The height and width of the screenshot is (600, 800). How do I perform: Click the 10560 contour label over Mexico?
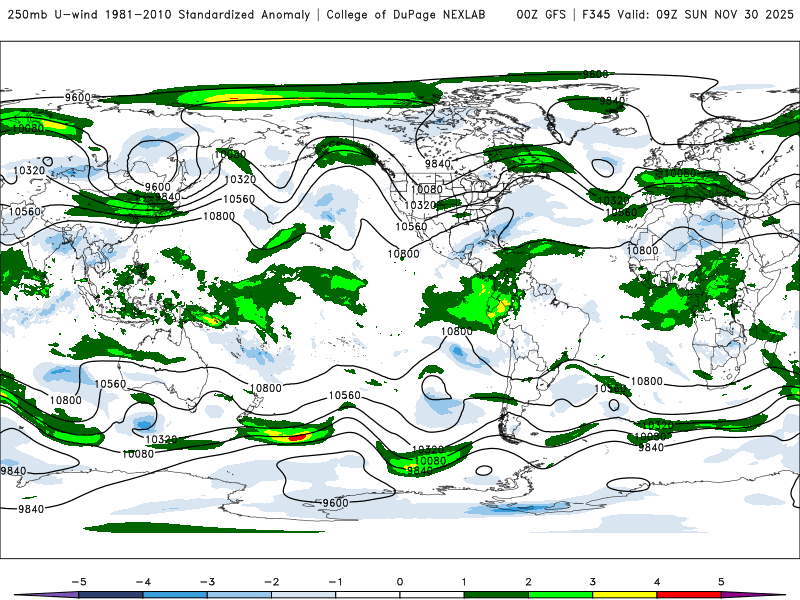coord(411,227)
